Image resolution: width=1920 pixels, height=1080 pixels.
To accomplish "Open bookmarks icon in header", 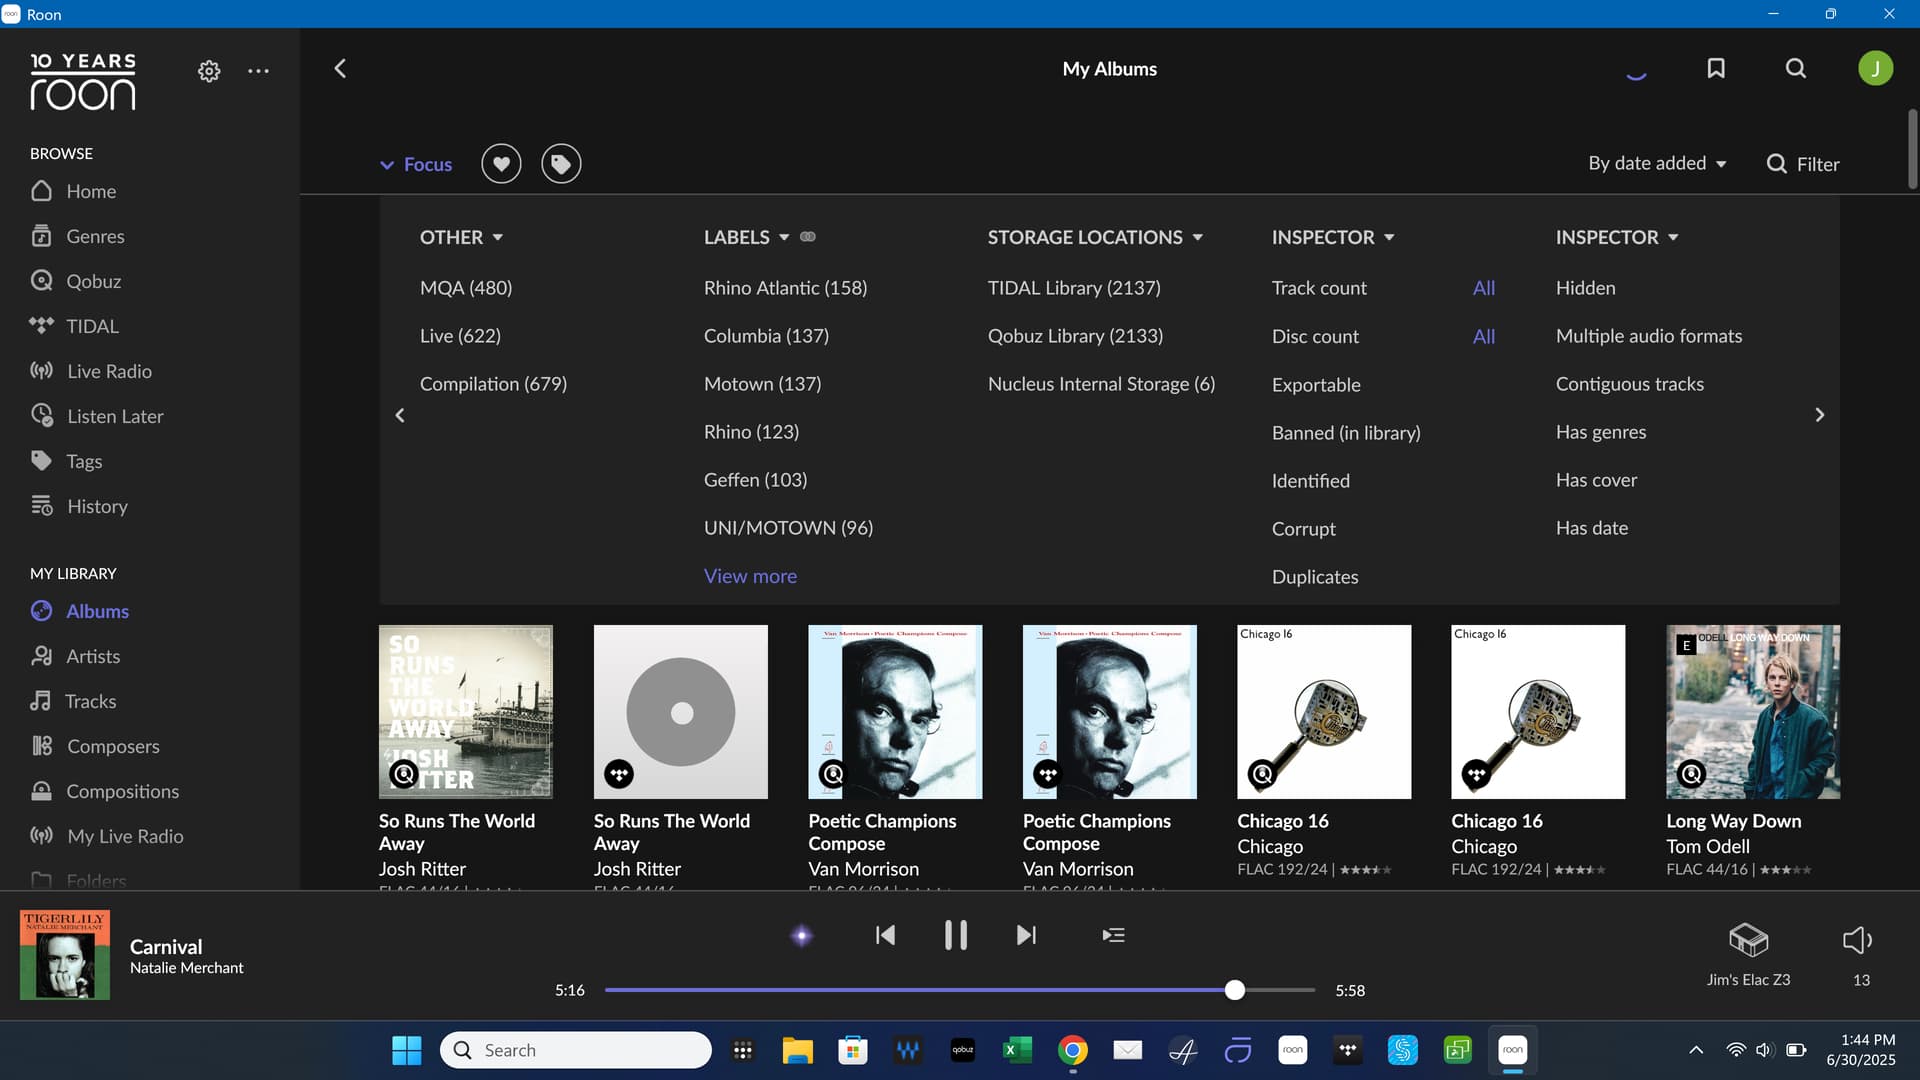I will [1716, 68].
